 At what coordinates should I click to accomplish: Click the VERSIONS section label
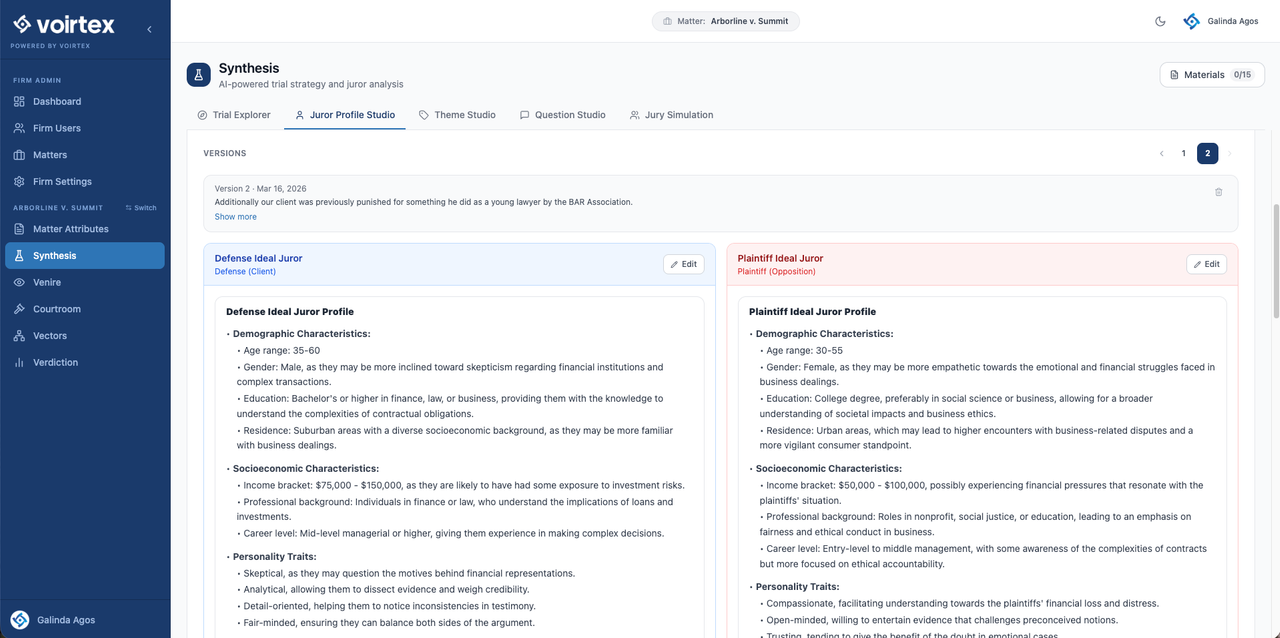(225, 154)
